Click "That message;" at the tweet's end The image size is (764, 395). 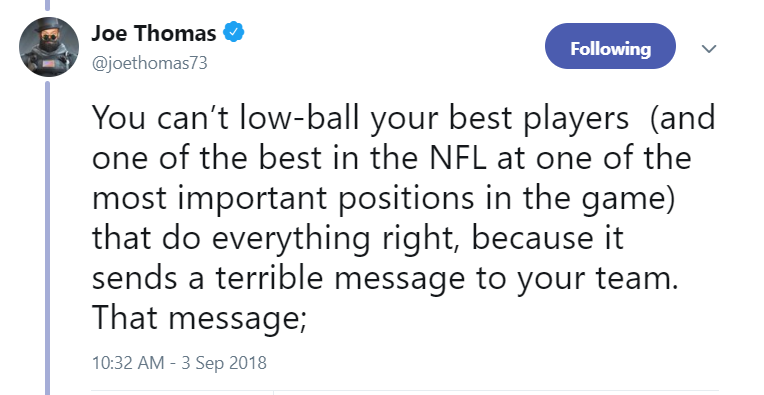(199, 319)
